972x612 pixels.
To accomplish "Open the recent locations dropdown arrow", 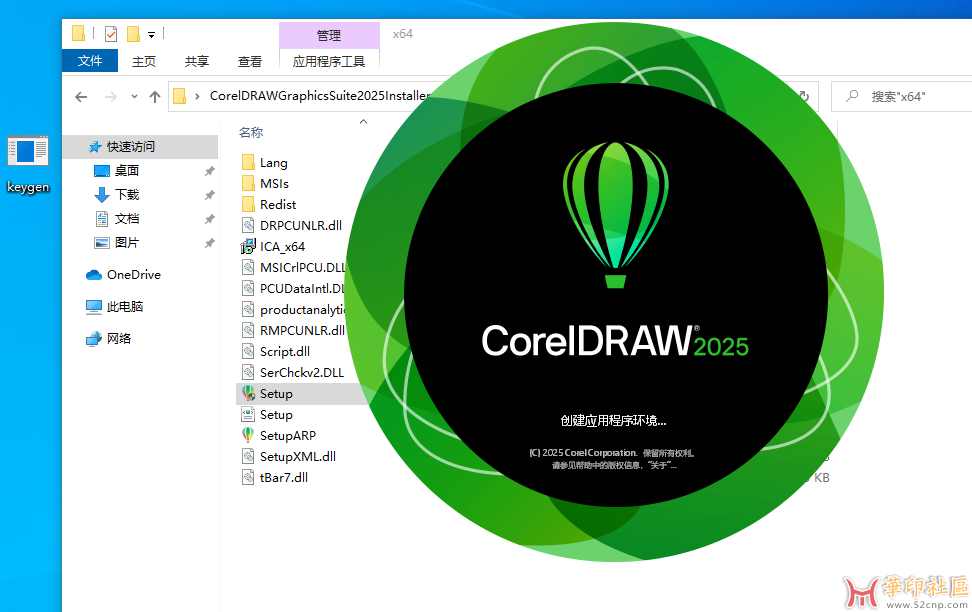I will pyautogui.click(x=134, y=97).
